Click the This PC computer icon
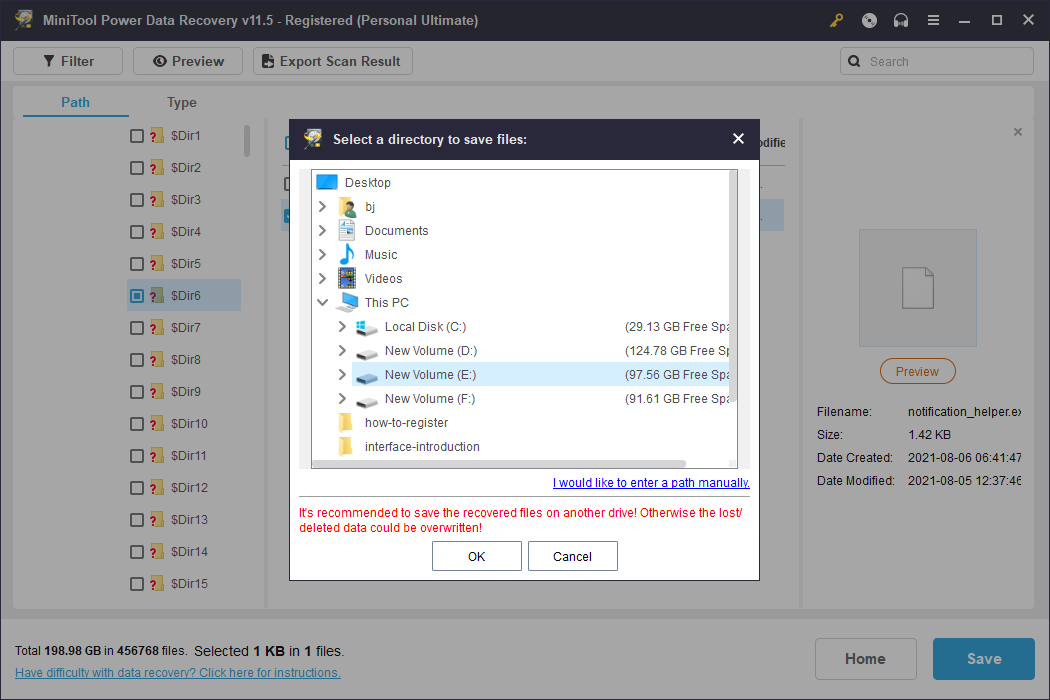Image resolution: width=1050 pixels, height=700 pixels. pyautogui.click(x=347, y=303)
